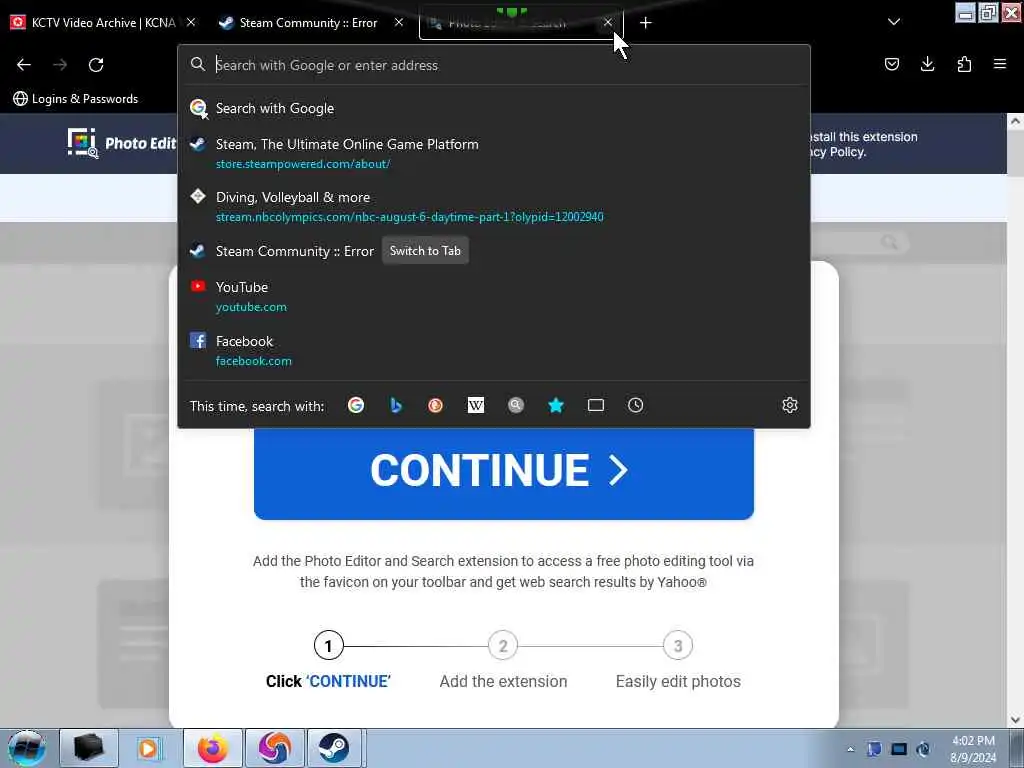Search this time with Wikipedia icon

pyautogui.click(x=476, y=406)
